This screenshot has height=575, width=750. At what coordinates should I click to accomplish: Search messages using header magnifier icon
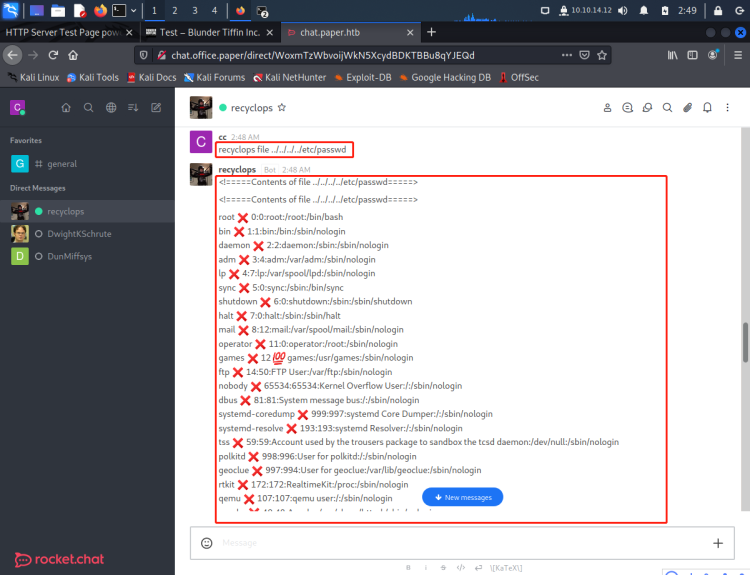(x=667, y=108)
